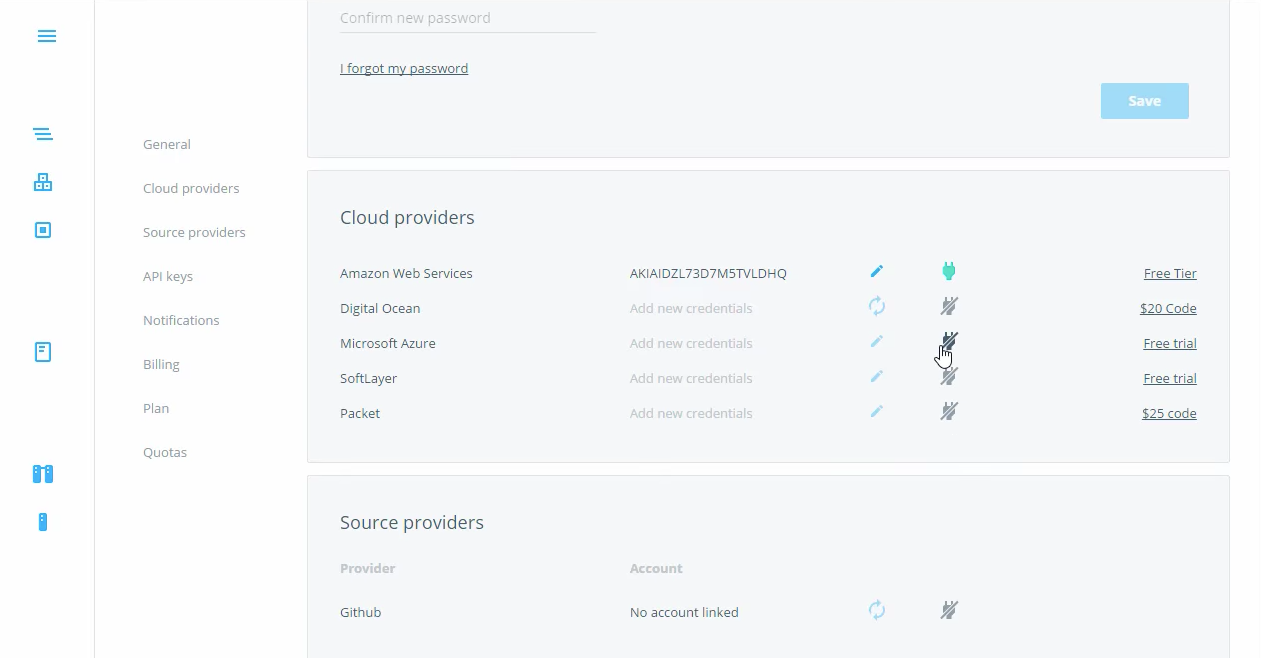Image resolution: width=1261 pixels, height=658 pixels.
Task: Focus the Confirm new password field
Action: click(467, 18)
